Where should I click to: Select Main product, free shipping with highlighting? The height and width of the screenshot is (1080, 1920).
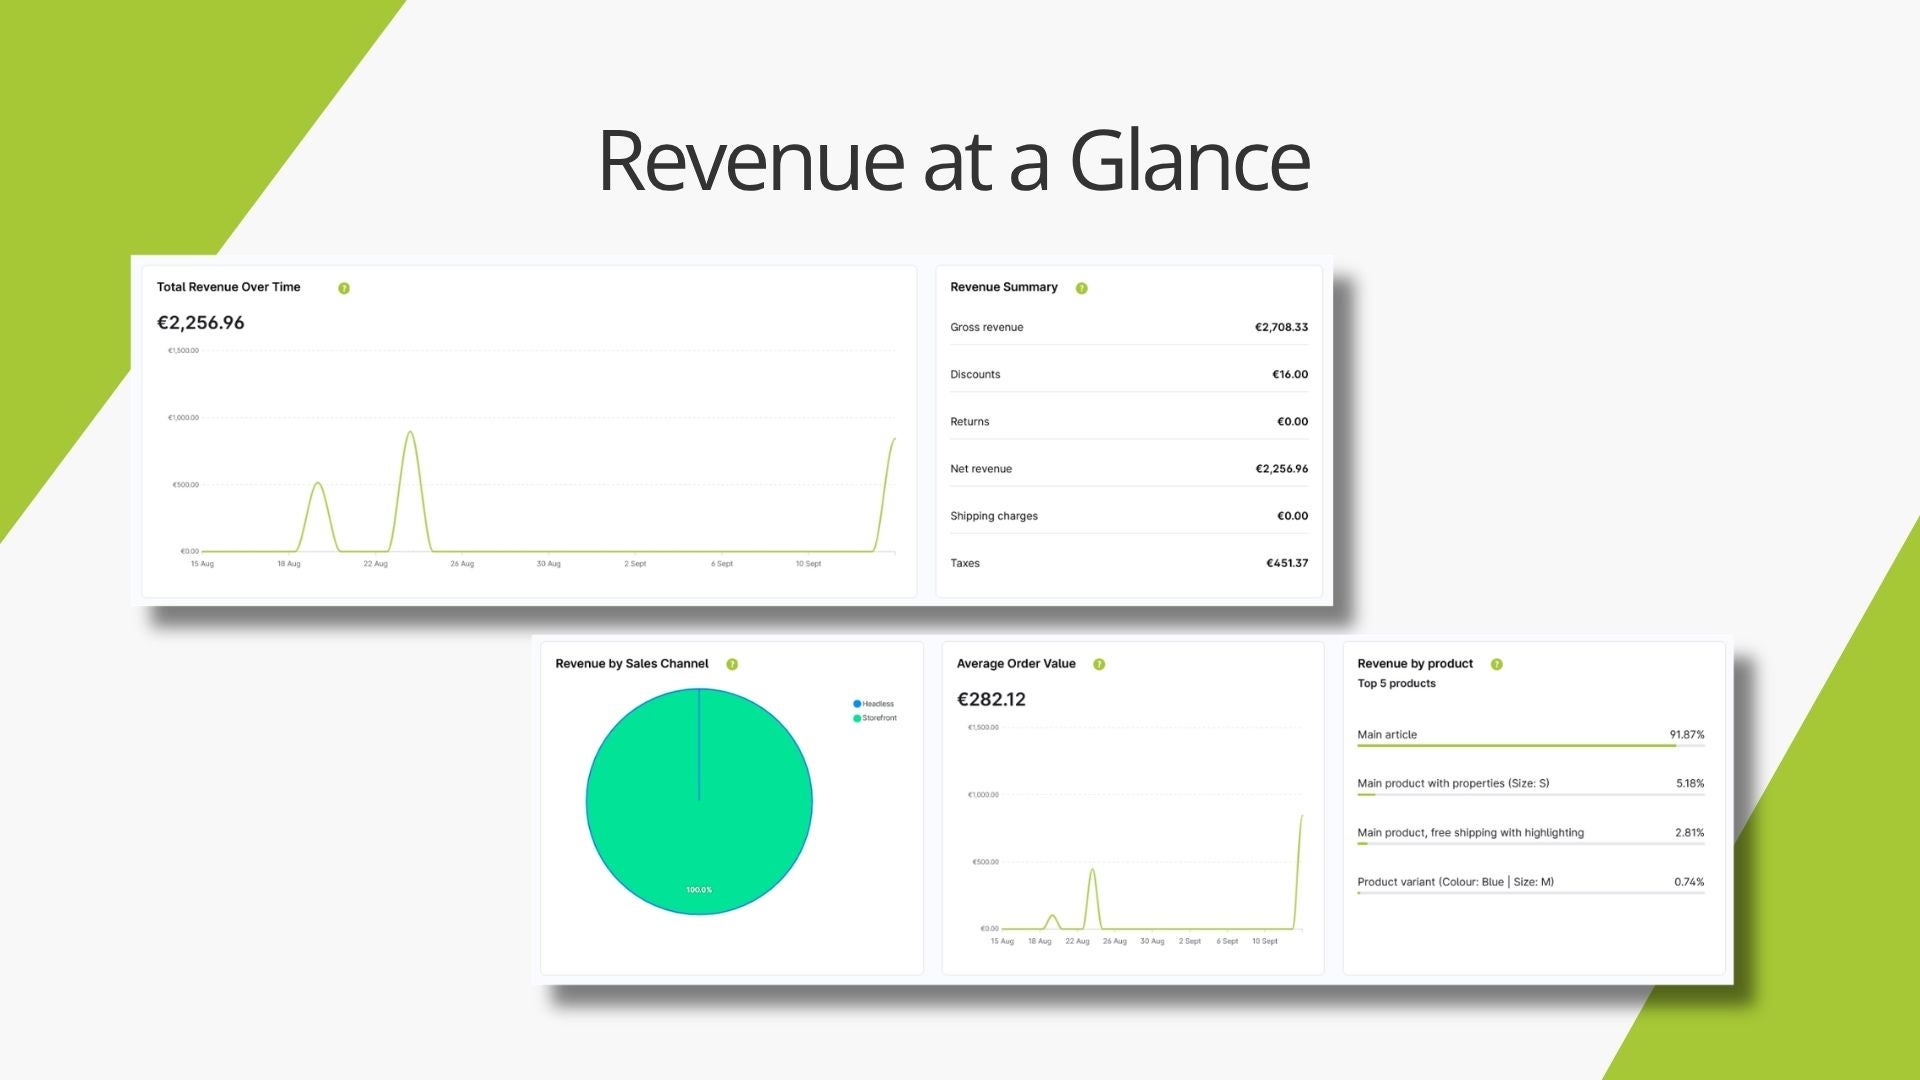click(x=1470, y=833)
